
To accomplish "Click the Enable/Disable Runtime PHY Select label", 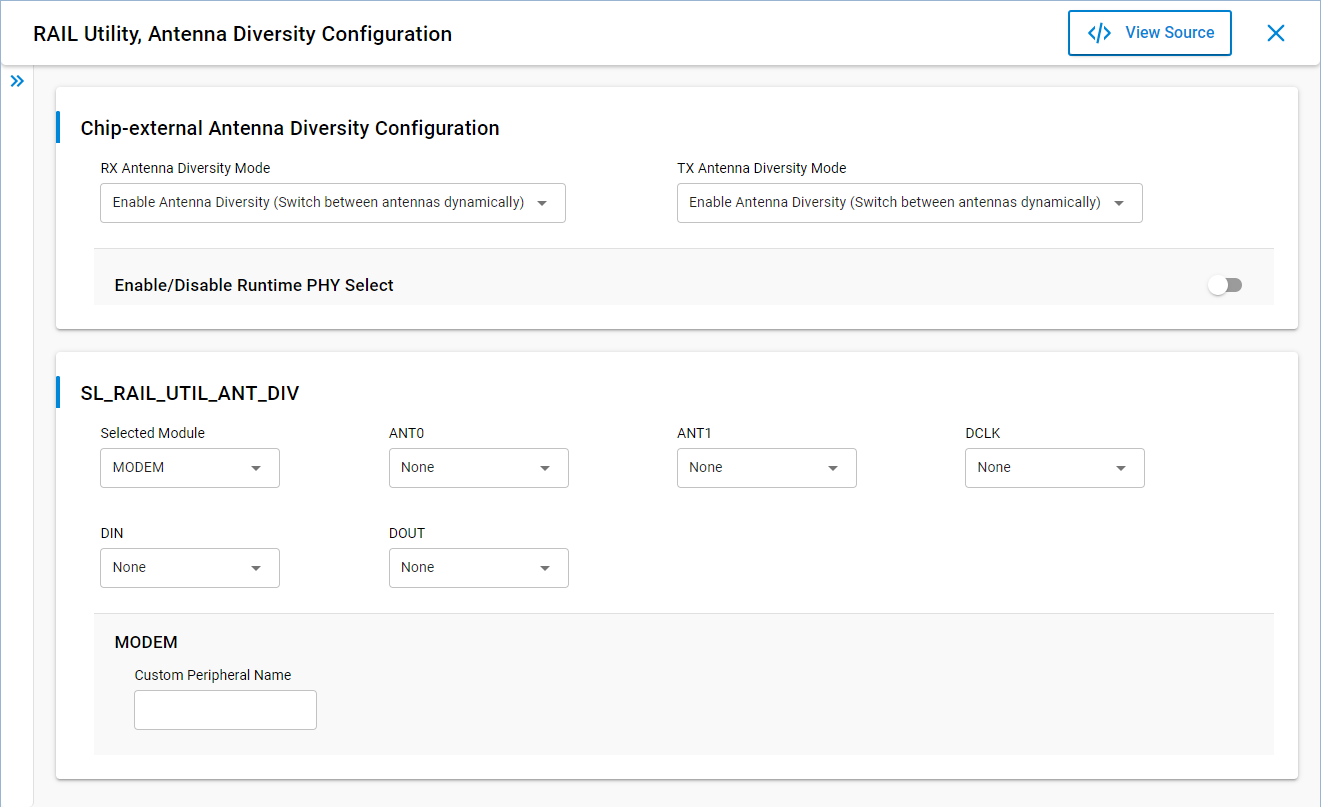I will click(254, 286).
